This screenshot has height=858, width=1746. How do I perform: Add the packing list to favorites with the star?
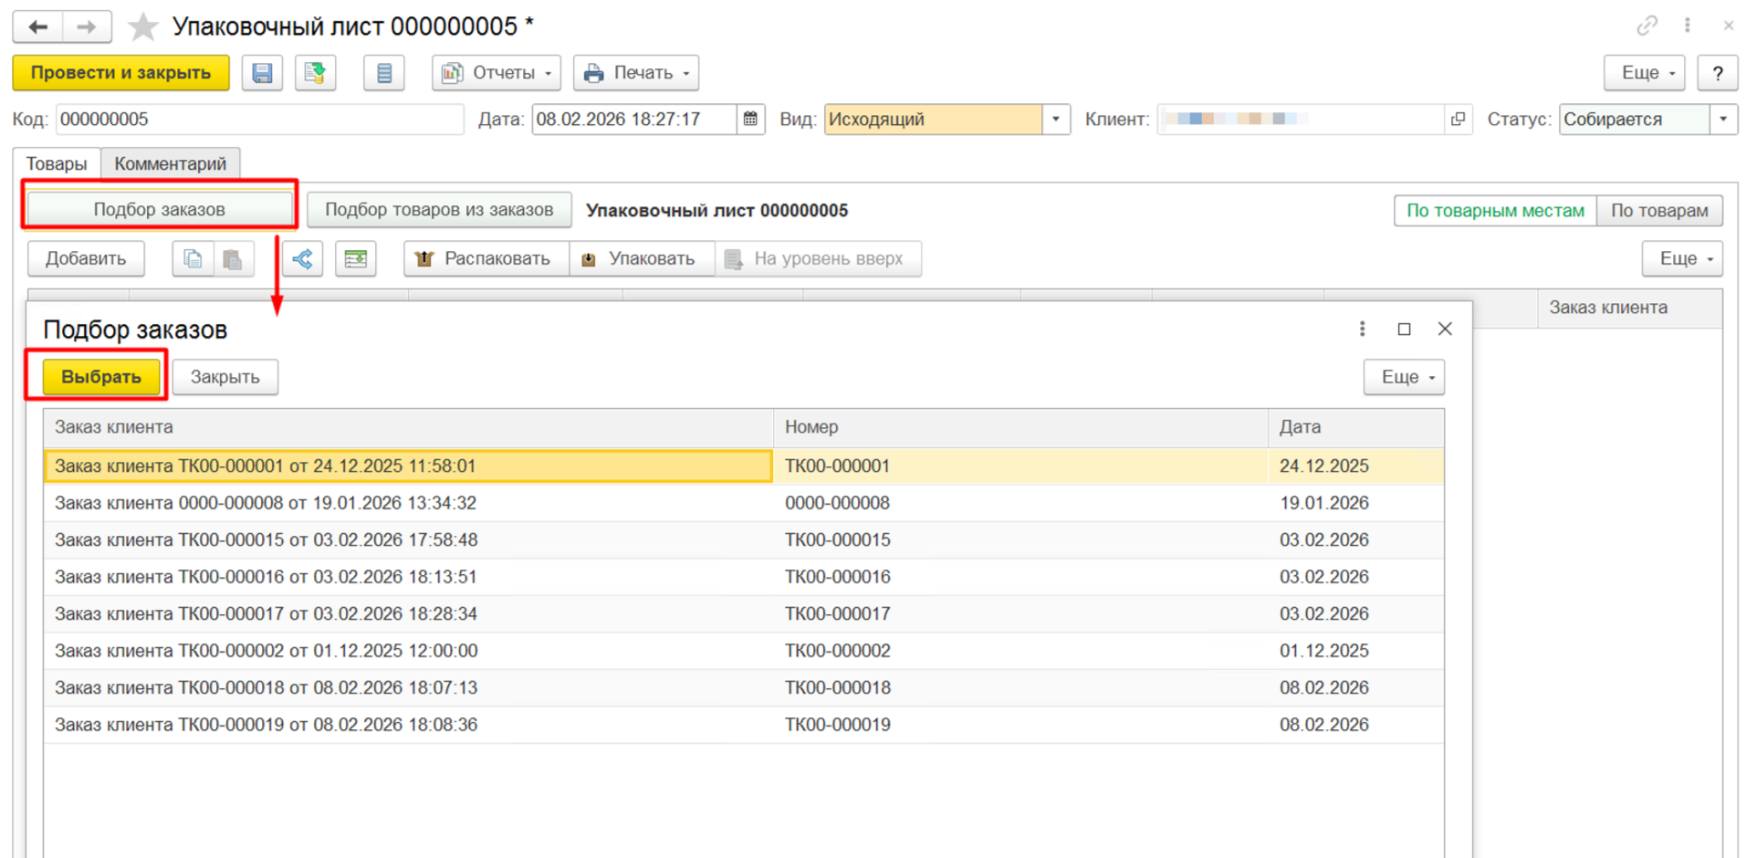click(x=143, y=27)
